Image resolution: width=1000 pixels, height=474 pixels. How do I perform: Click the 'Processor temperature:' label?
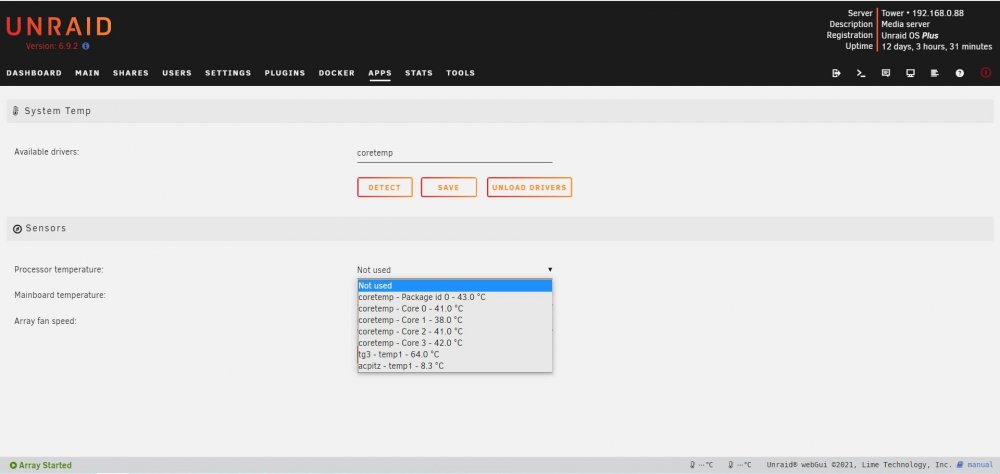tap(59, 270)
